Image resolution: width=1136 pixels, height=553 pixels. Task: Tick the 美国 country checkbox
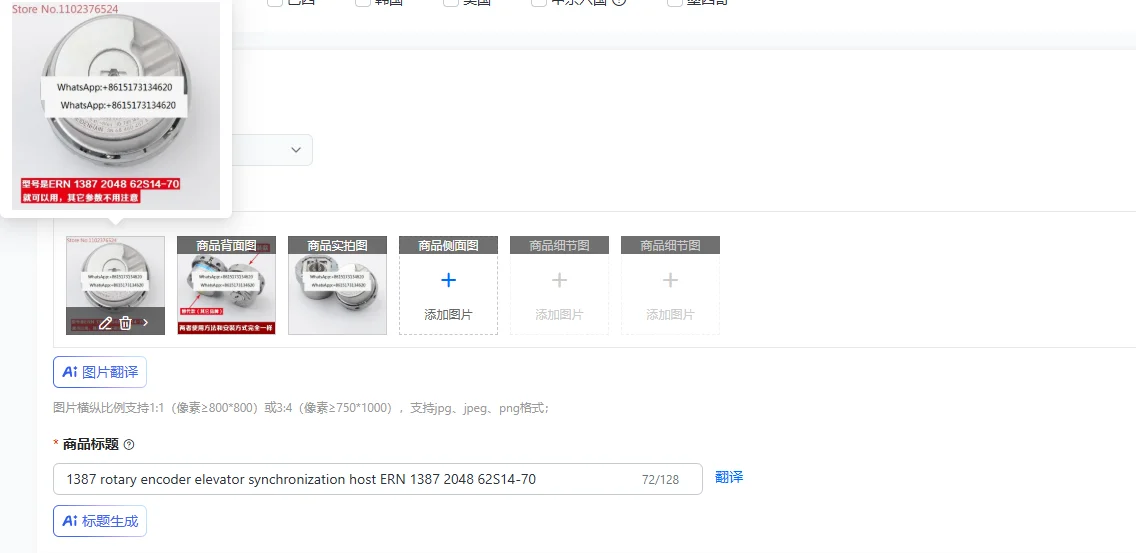click(x=451, y=2)
